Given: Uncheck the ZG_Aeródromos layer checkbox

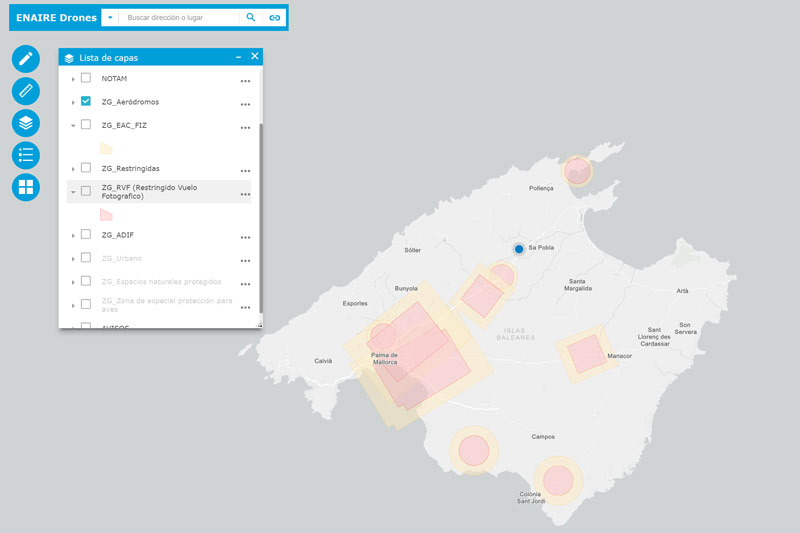Looking at the screenshot, I should (86, 102).
